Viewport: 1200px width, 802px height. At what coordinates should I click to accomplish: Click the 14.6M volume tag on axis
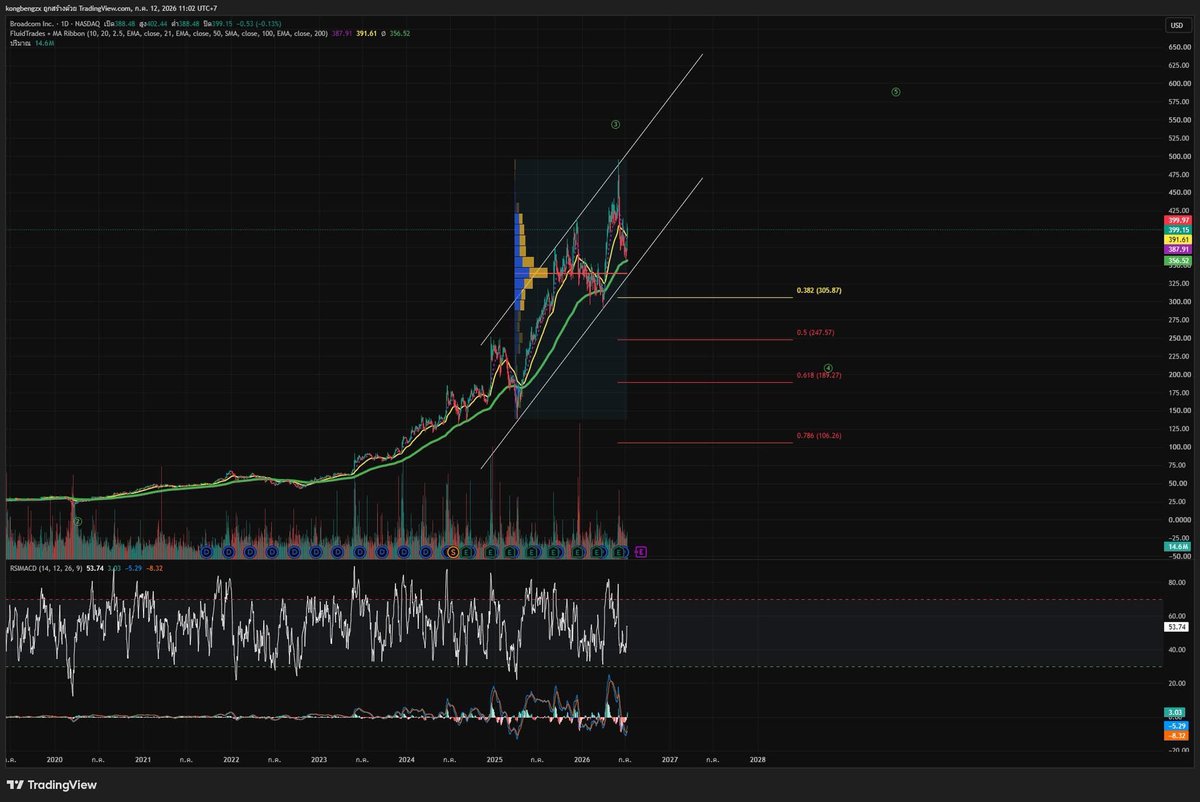pyautogui.click(x=1176, y=547)
